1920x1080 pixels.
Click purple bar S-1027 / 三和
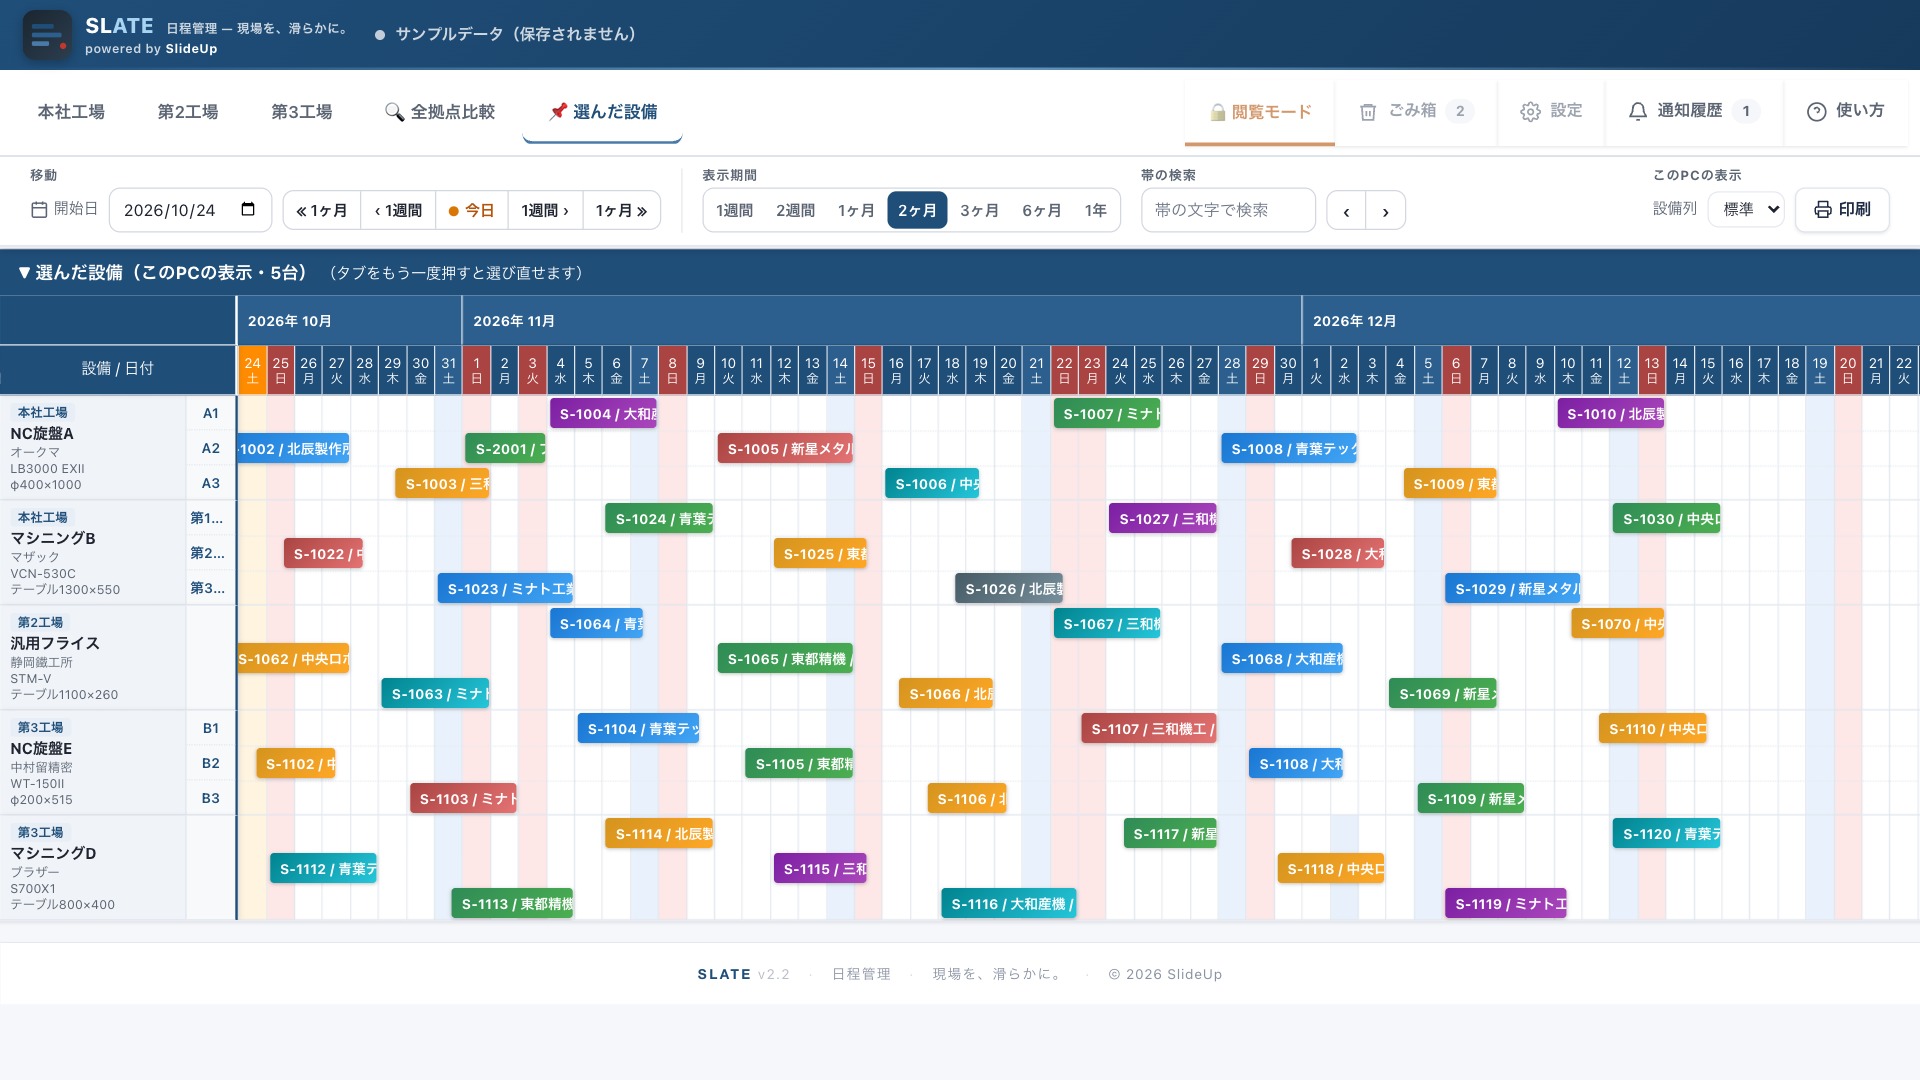[x=1163, y=519]
